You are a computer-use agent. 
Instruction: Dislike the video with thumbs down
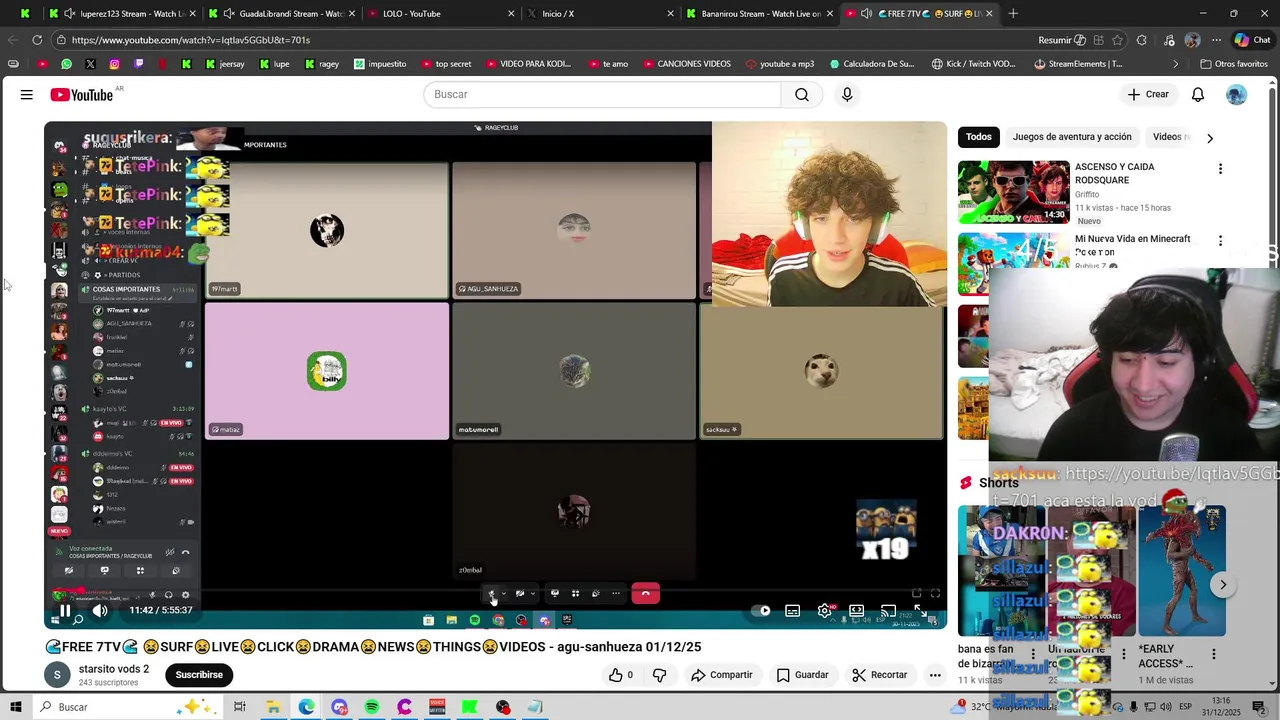coord(659,675)
